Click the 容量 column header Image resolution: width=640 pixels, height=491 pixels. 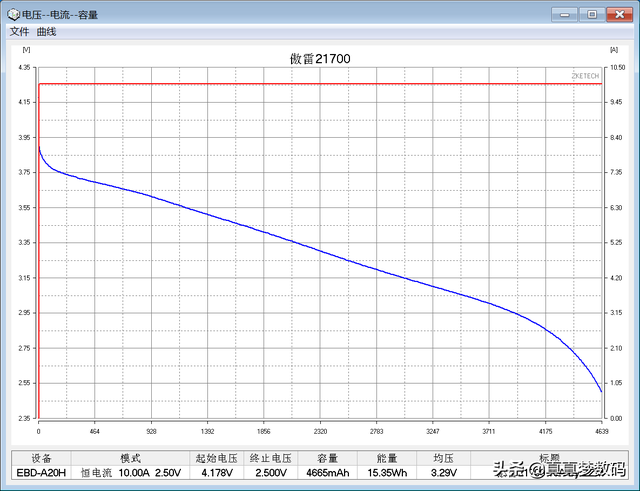click(x=327, y=458)
